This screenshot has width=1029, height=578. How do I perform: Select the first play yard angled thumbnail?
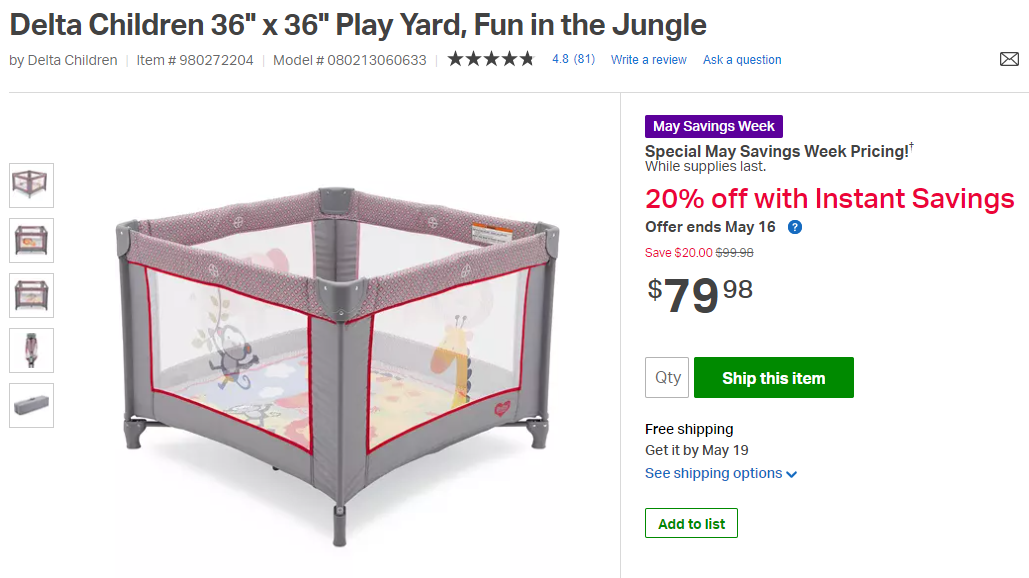(32, 185)
